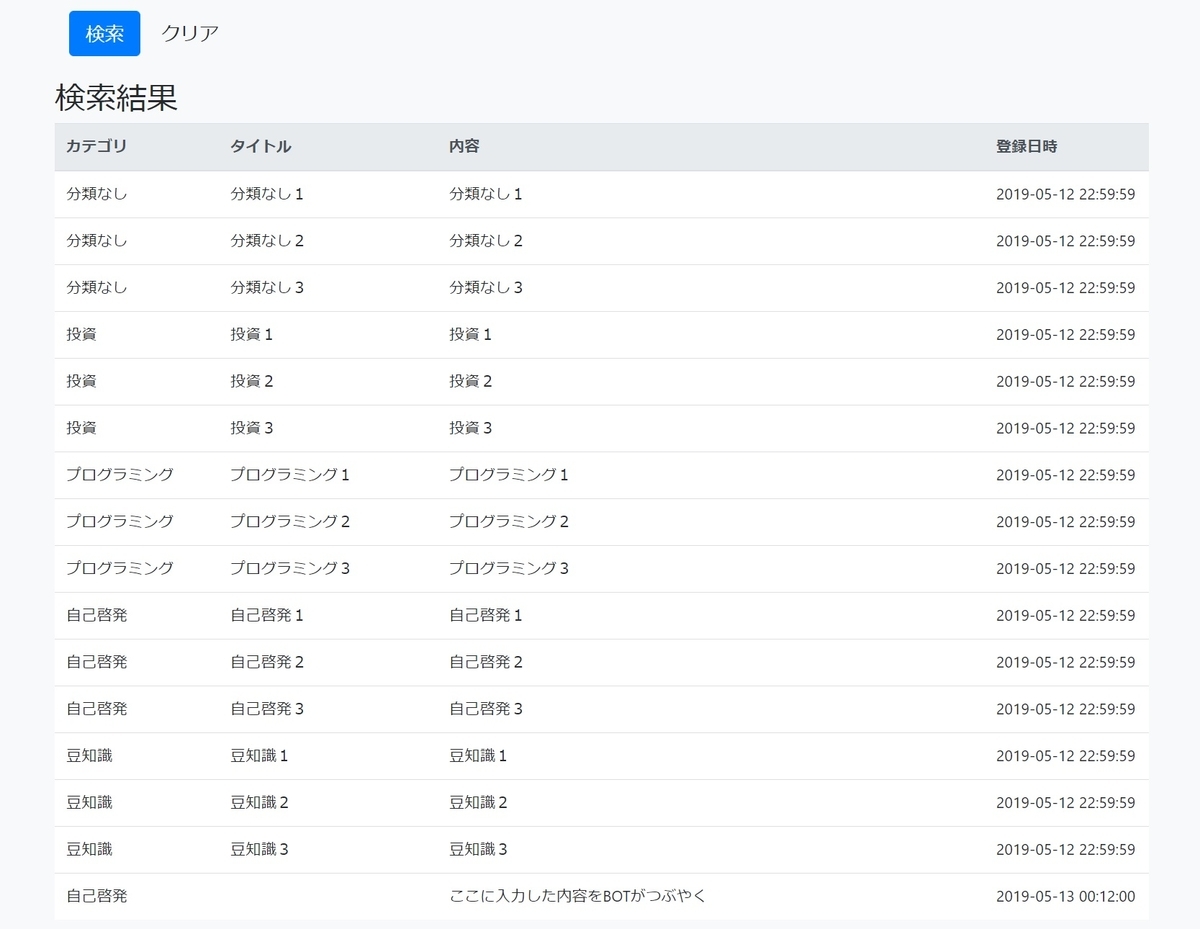Click timestamp in the 投資 2 row

click(x=1065, y=382)
